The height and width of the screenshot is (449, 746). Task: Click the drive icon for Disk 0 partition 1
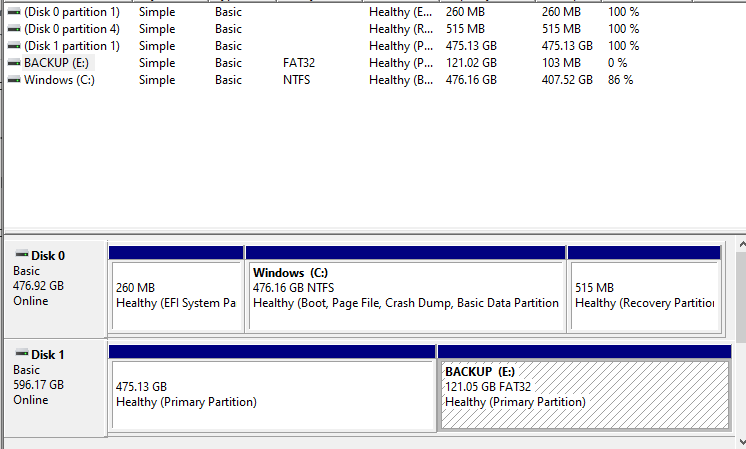14,11
